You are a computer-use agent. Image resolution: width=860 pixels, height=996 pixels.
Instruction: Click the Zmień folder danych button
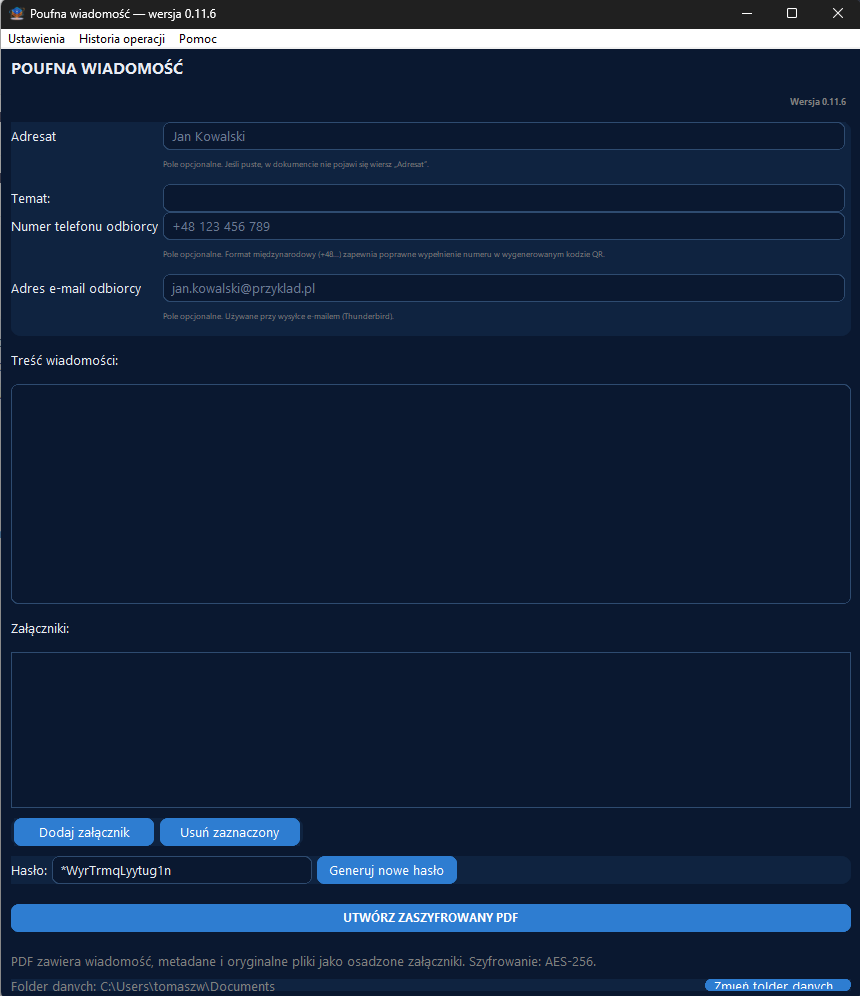(x=777, y=986)
